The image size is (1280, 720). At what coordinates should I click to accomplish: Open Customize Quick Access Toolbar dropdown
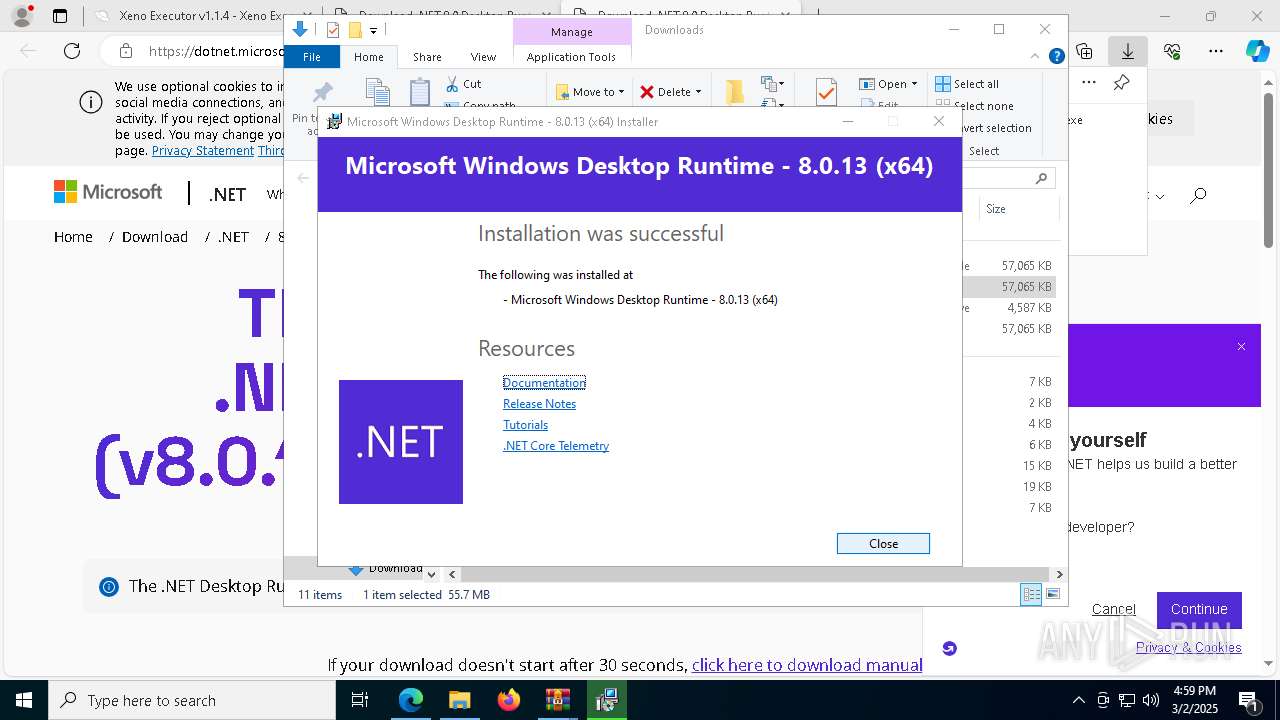coord(373,31)
